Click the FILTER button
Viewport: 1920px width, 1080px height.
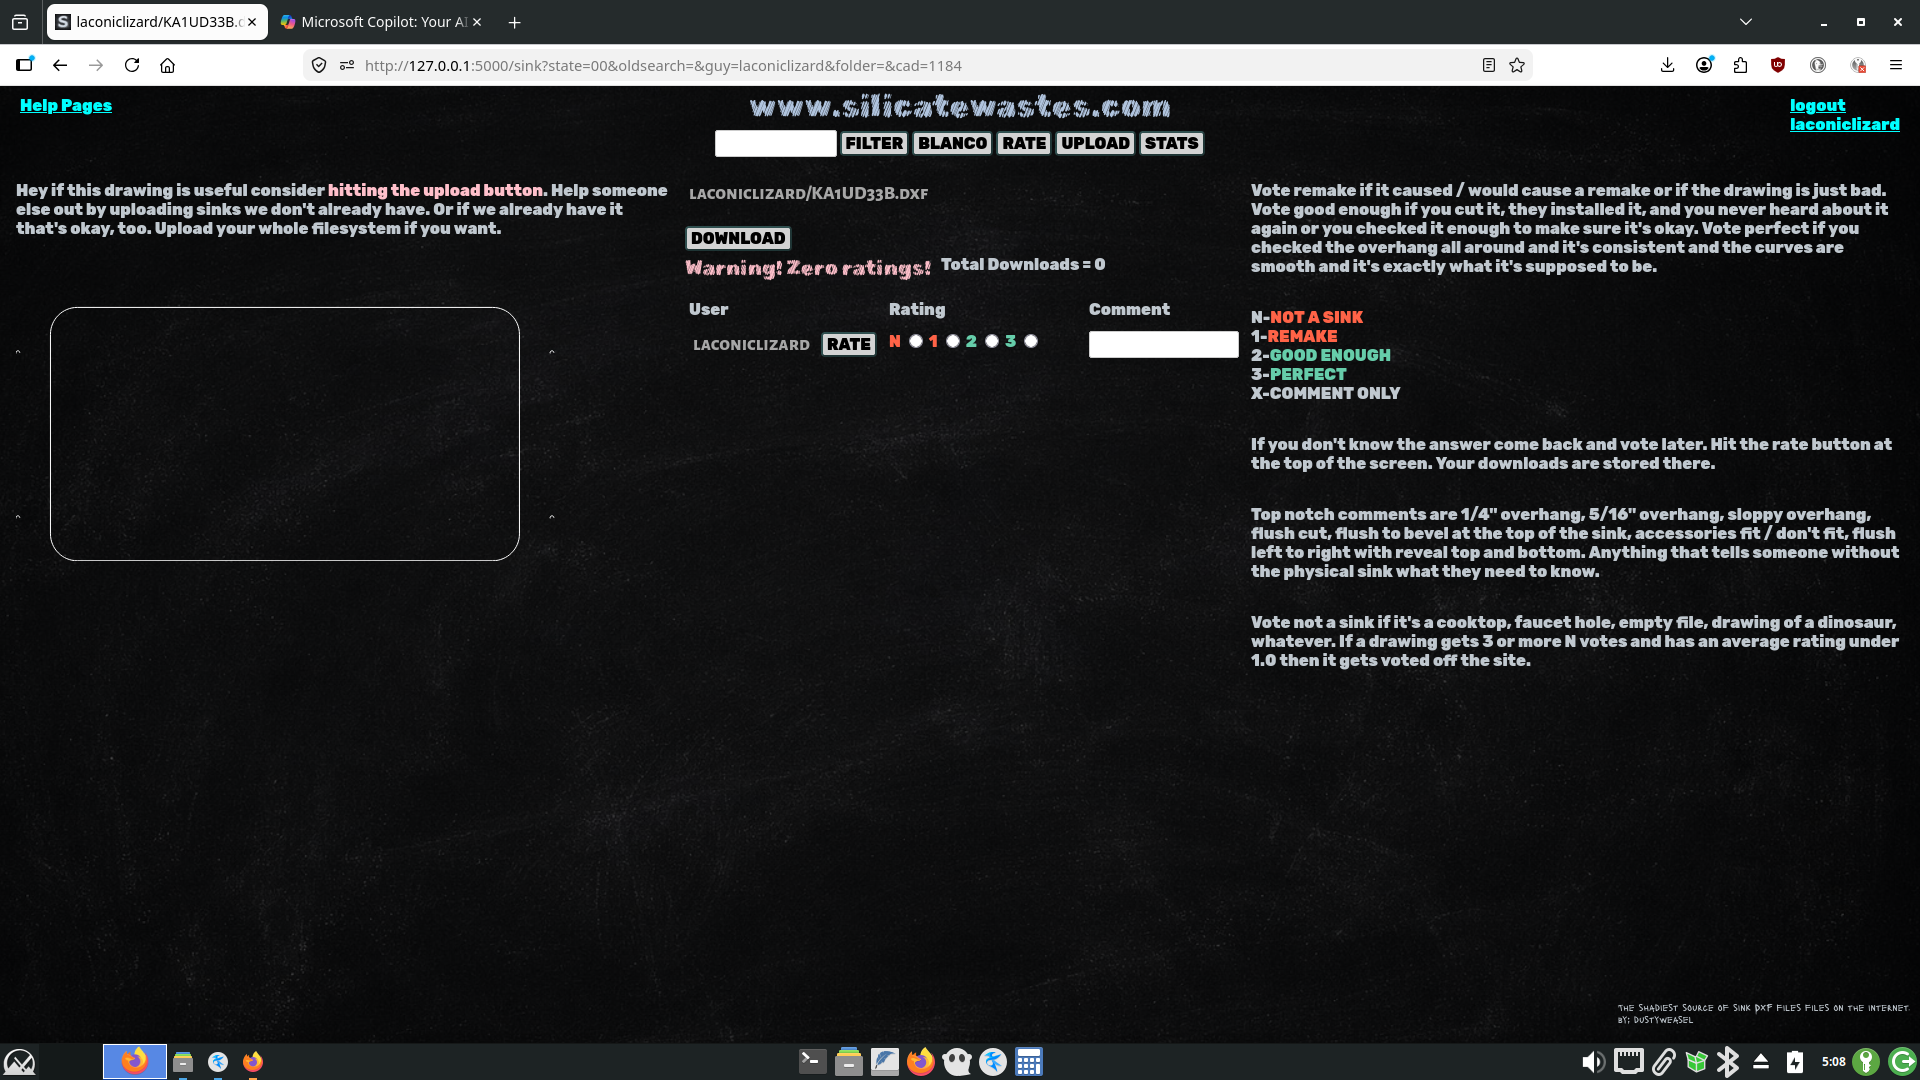coord(874,143)
